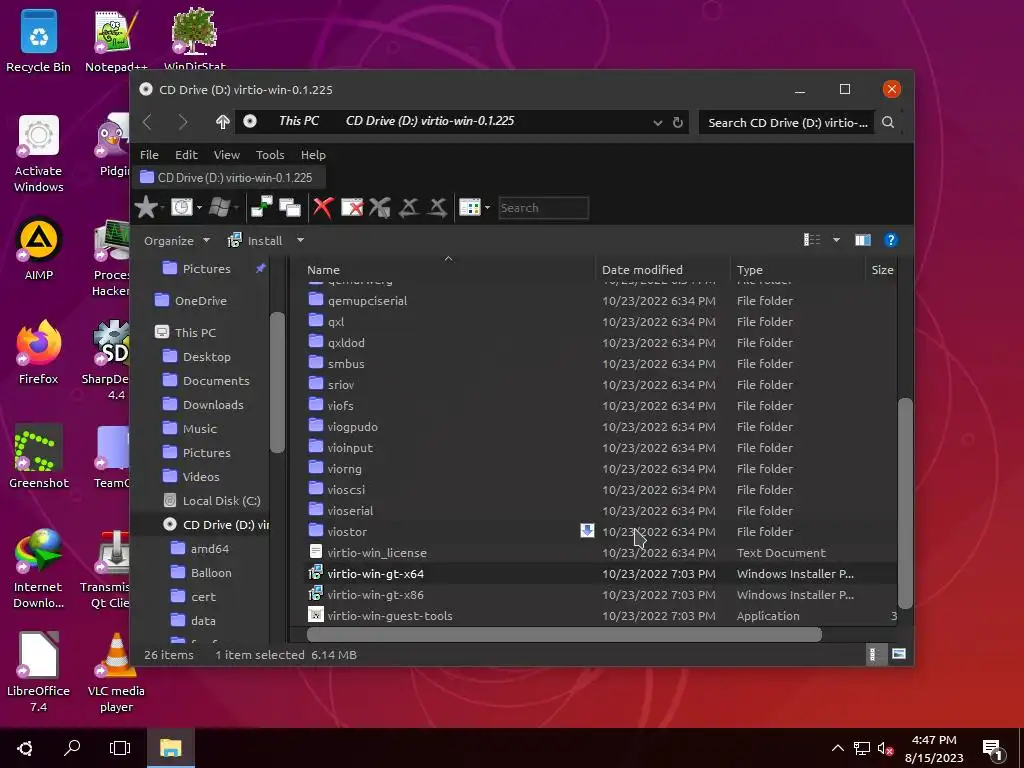Open Internet Download Manager desktop icon

(x=39, y=568)
